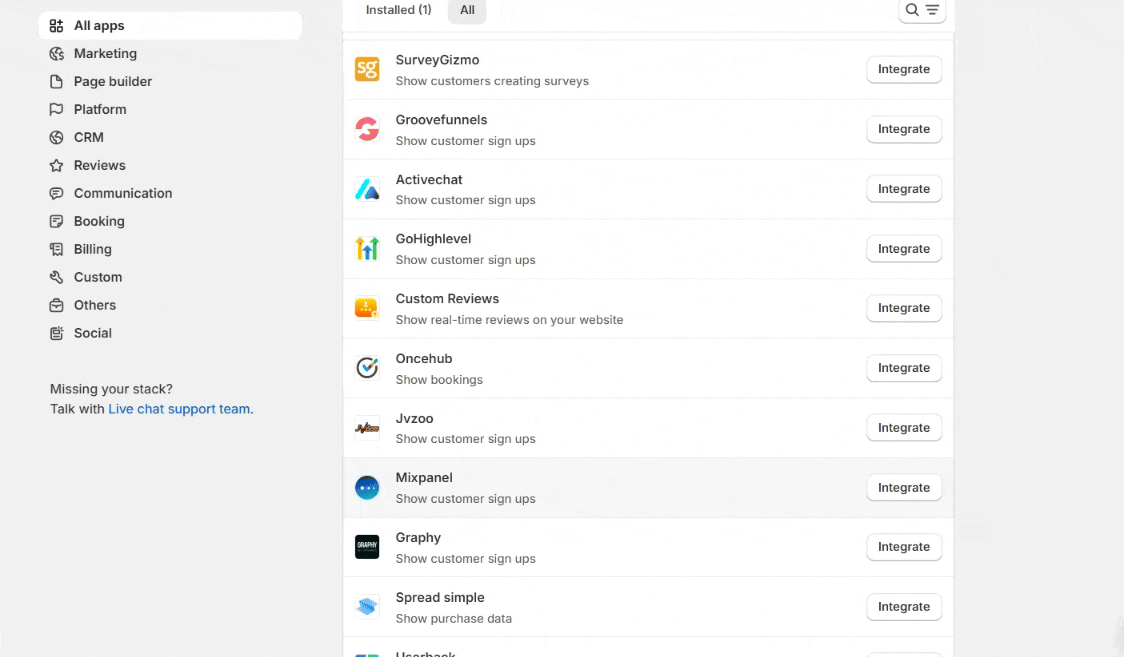Click the filter lines icon
Image resolution: width=1124 pixels, height=657 pixels.
932,10
